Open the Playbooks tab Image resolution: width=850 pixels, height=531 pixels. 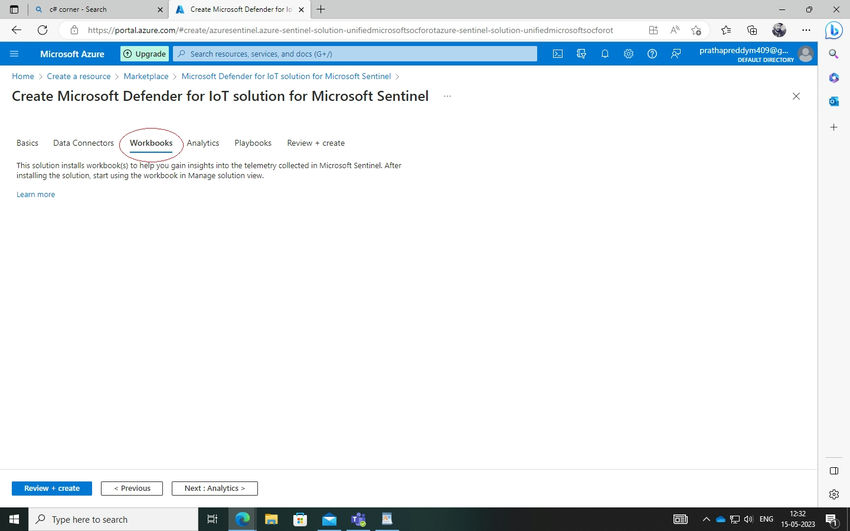point(253,143)
